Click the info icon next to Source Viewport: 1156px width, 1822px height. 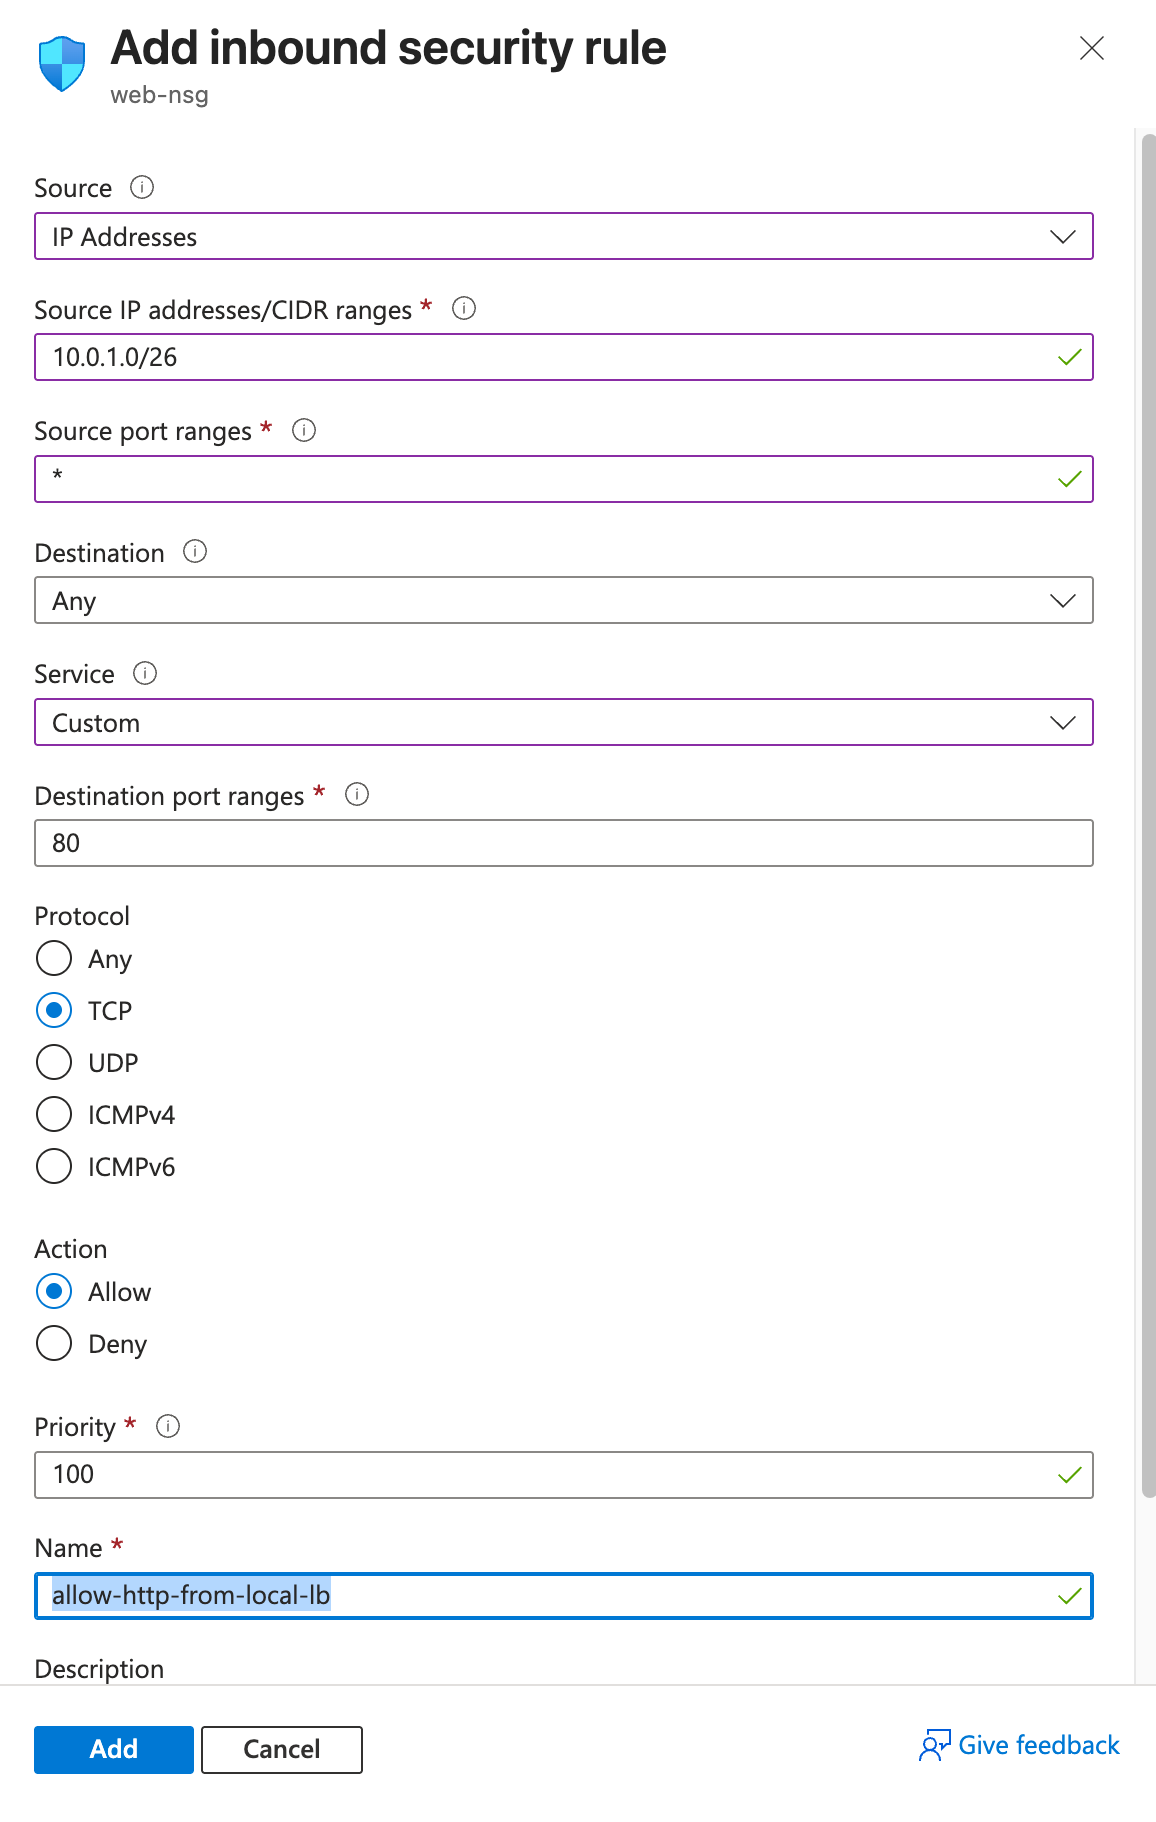click(x=142, y=187)
